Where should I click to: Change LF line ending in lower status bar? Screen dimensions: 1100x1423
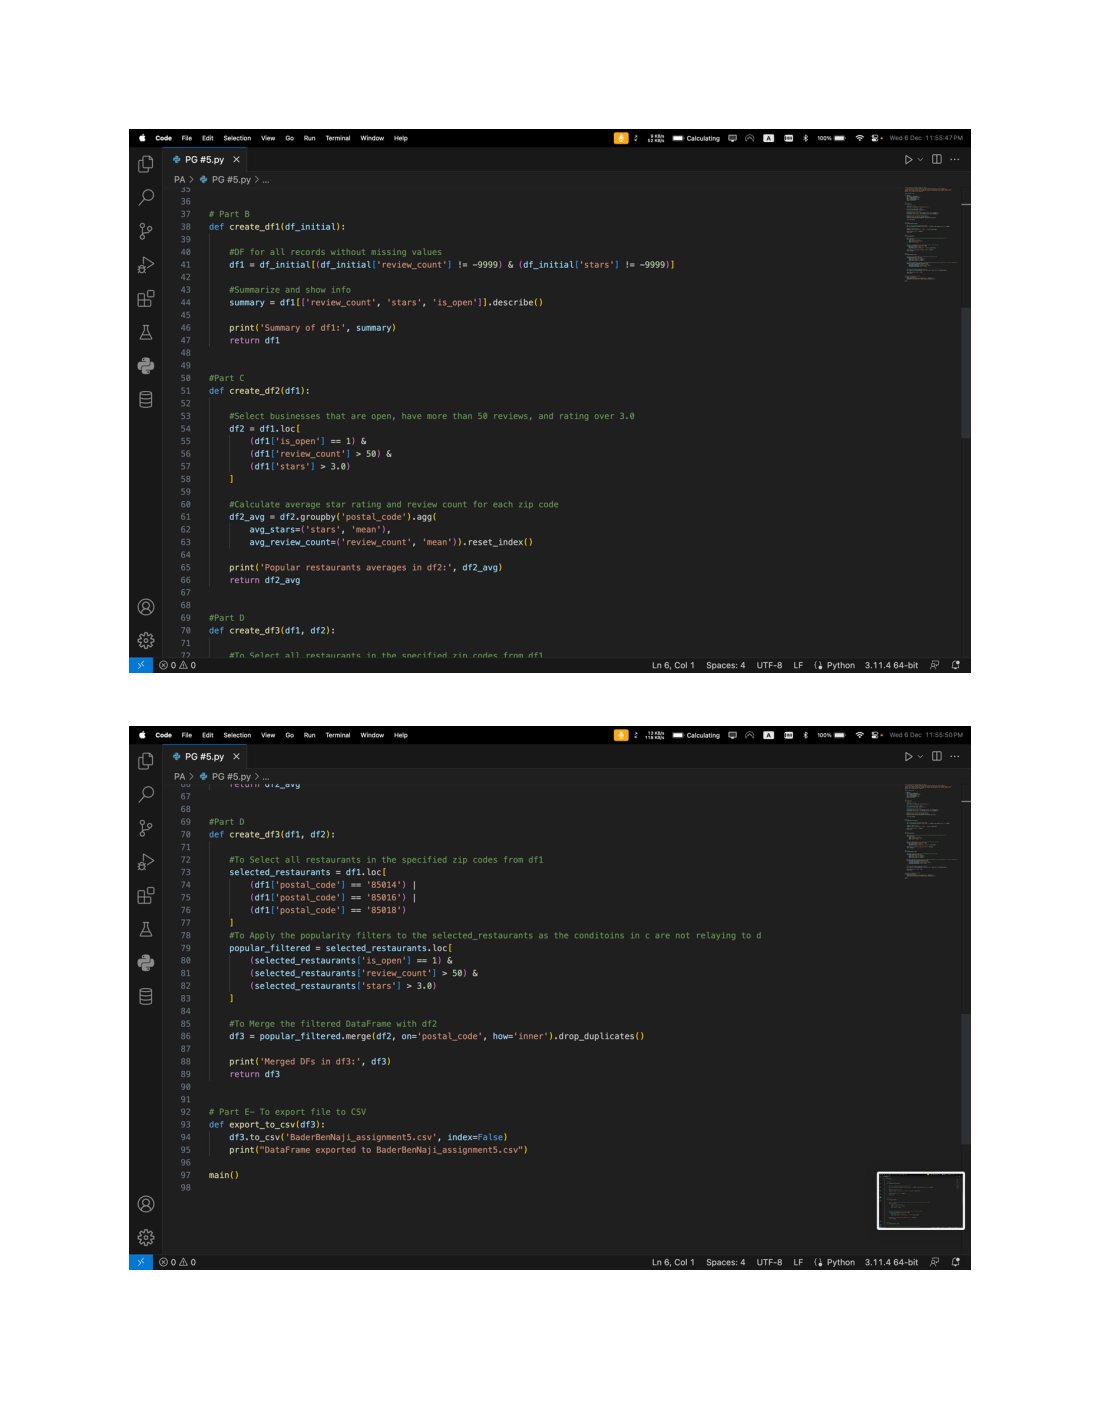pyautogui.click(x=798, y=1262)
